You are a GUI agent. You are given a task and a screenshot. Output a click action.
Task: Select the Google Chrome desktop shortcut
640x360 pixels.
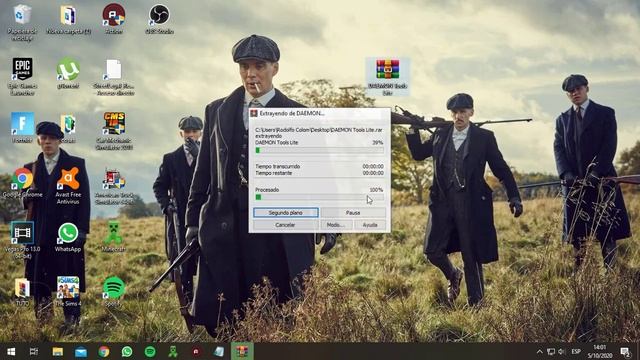tap(22, 182)
